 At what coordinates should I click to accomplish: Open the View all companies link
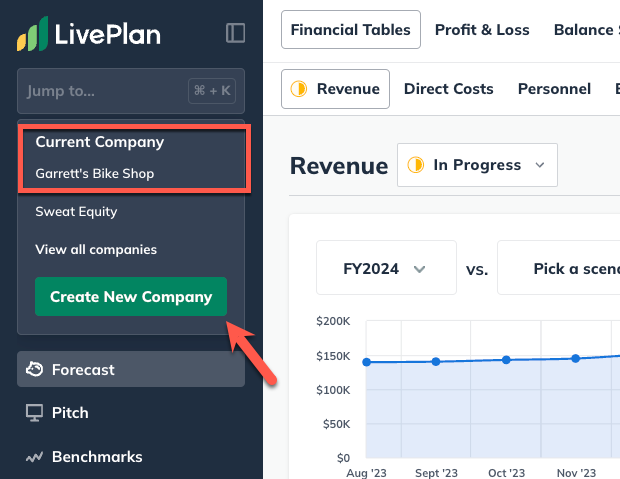pyautogui.click(x=96, y=249)
